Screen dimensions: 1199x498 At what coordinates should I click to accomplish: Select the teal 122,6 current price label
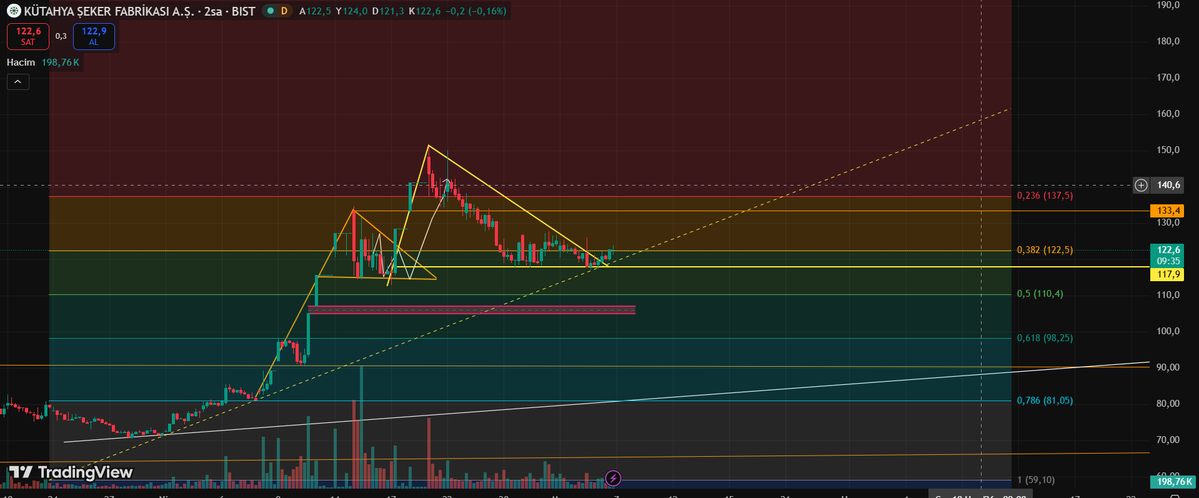coord(1166,254)
